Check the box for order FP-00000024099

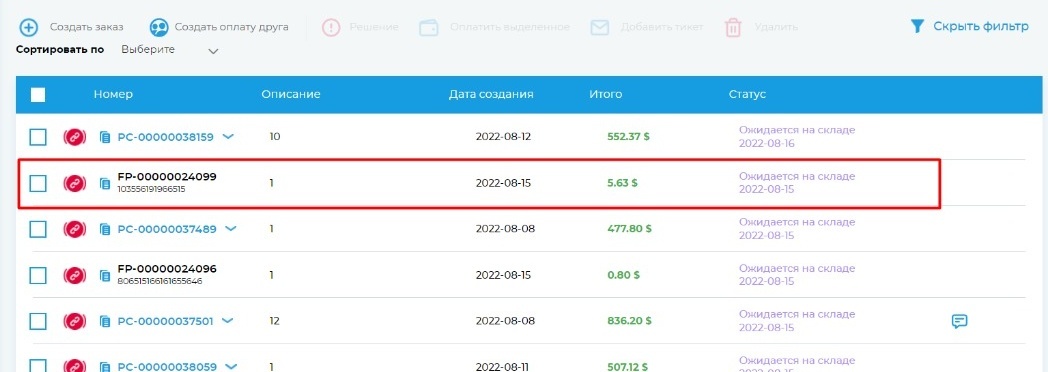coord(38,183)
